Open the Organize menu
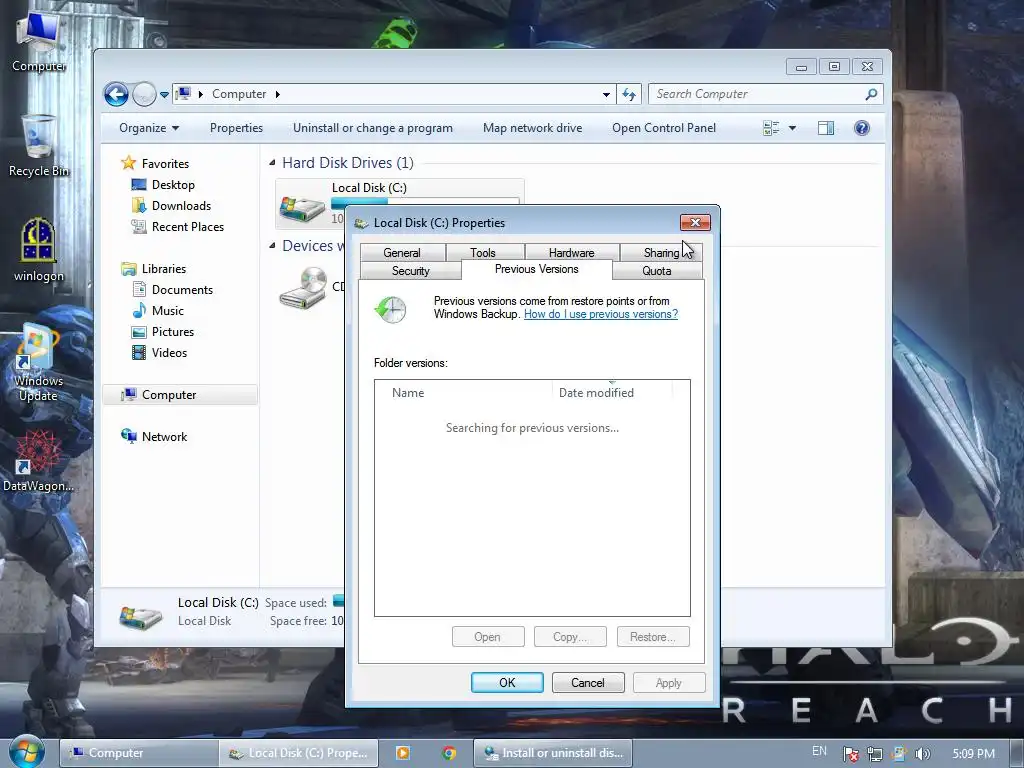Screen dimensions: 1024x768 (149, 128)
